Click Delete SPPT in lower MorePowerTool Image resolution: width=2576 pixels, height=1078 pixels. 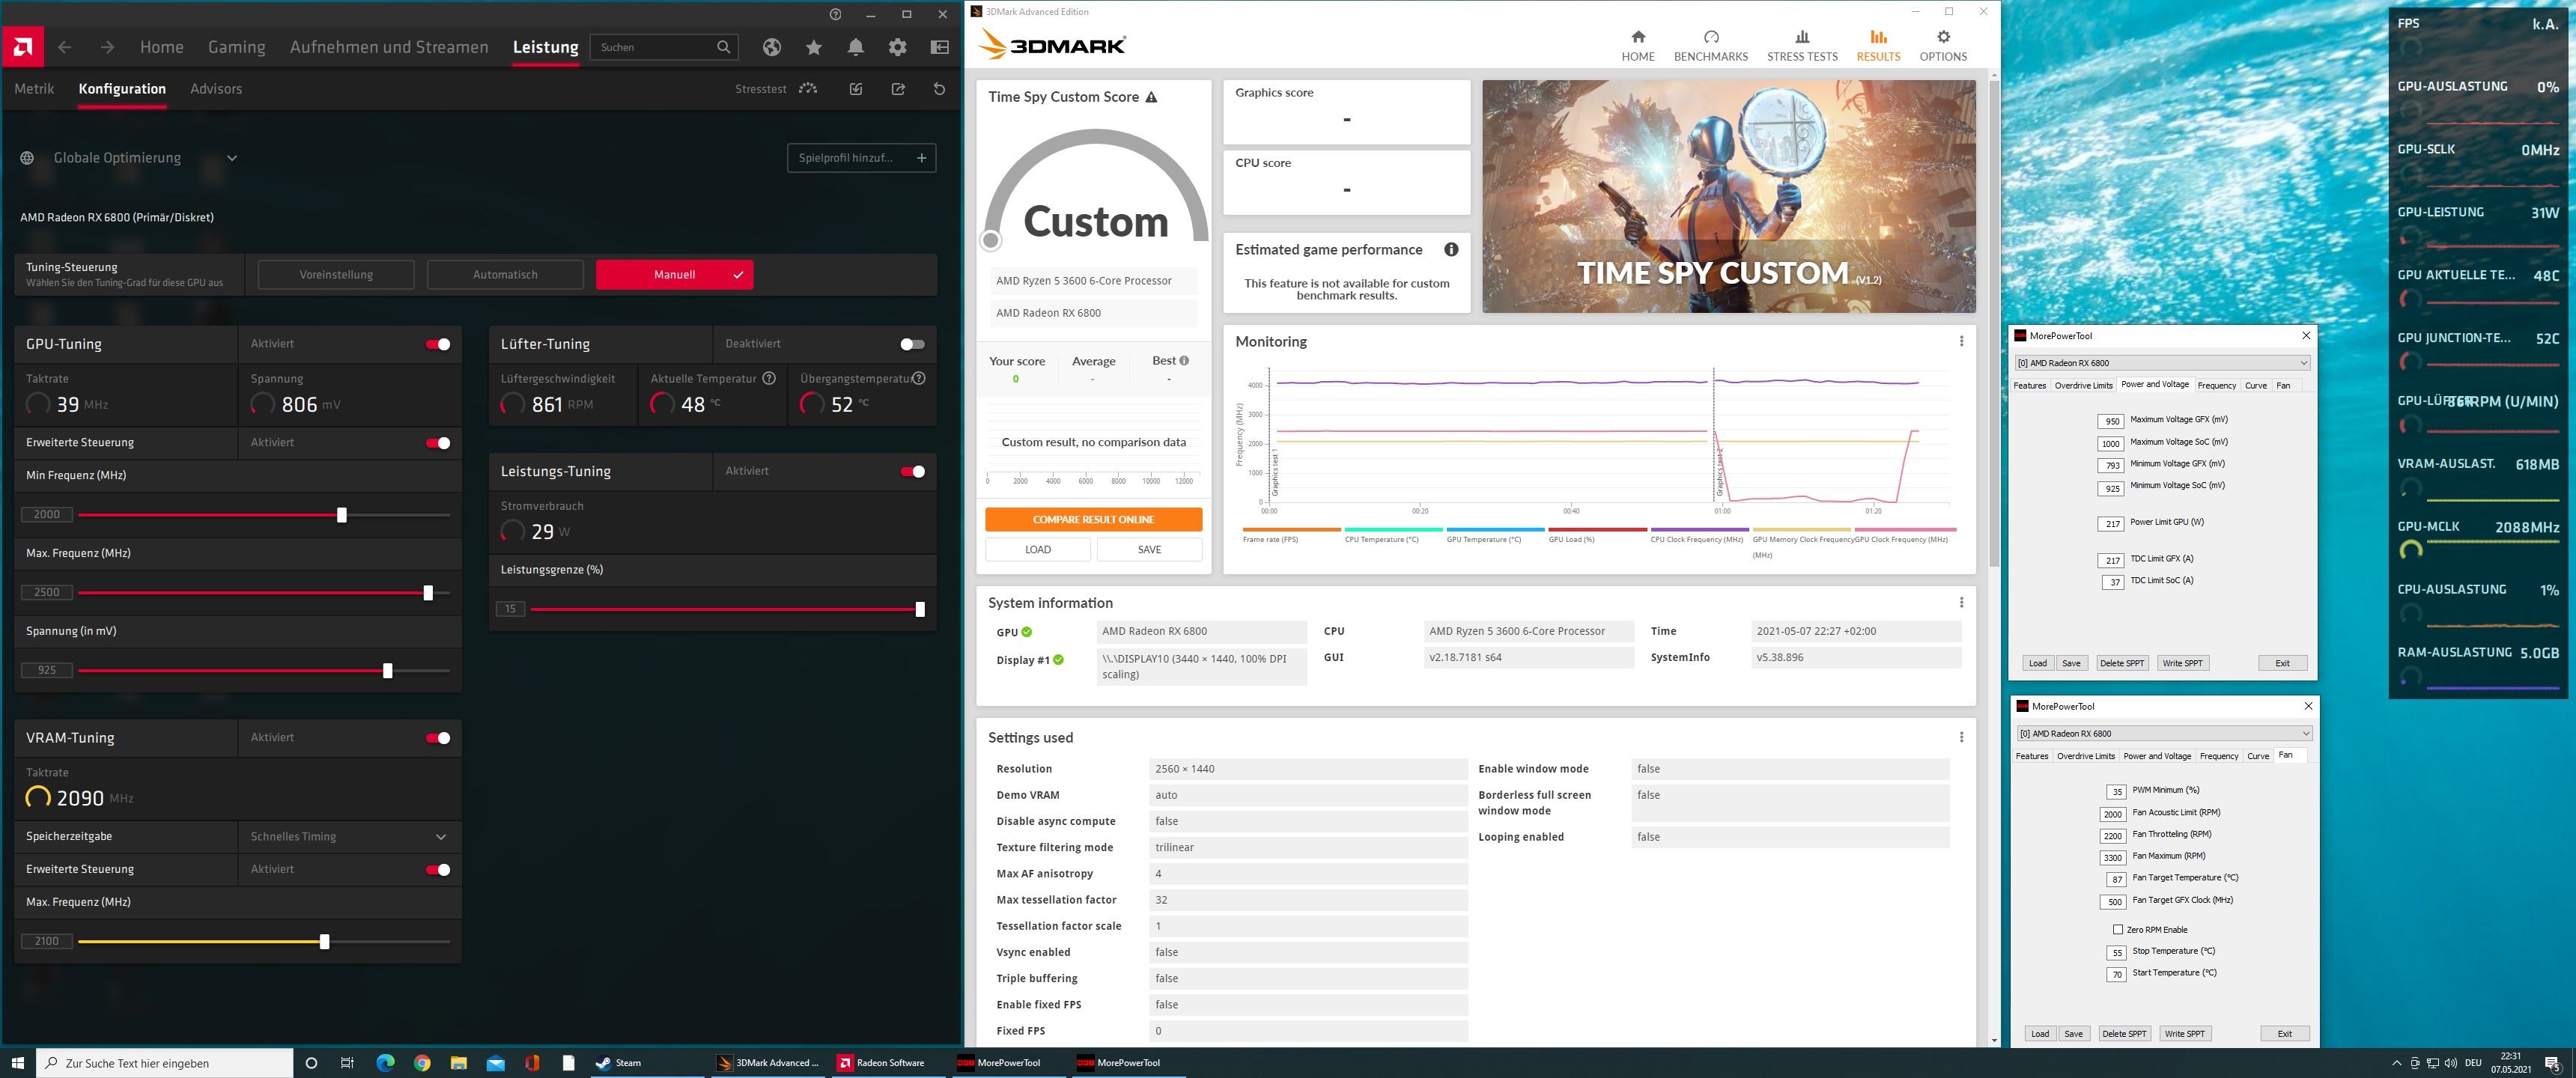pos(2124,1033)
